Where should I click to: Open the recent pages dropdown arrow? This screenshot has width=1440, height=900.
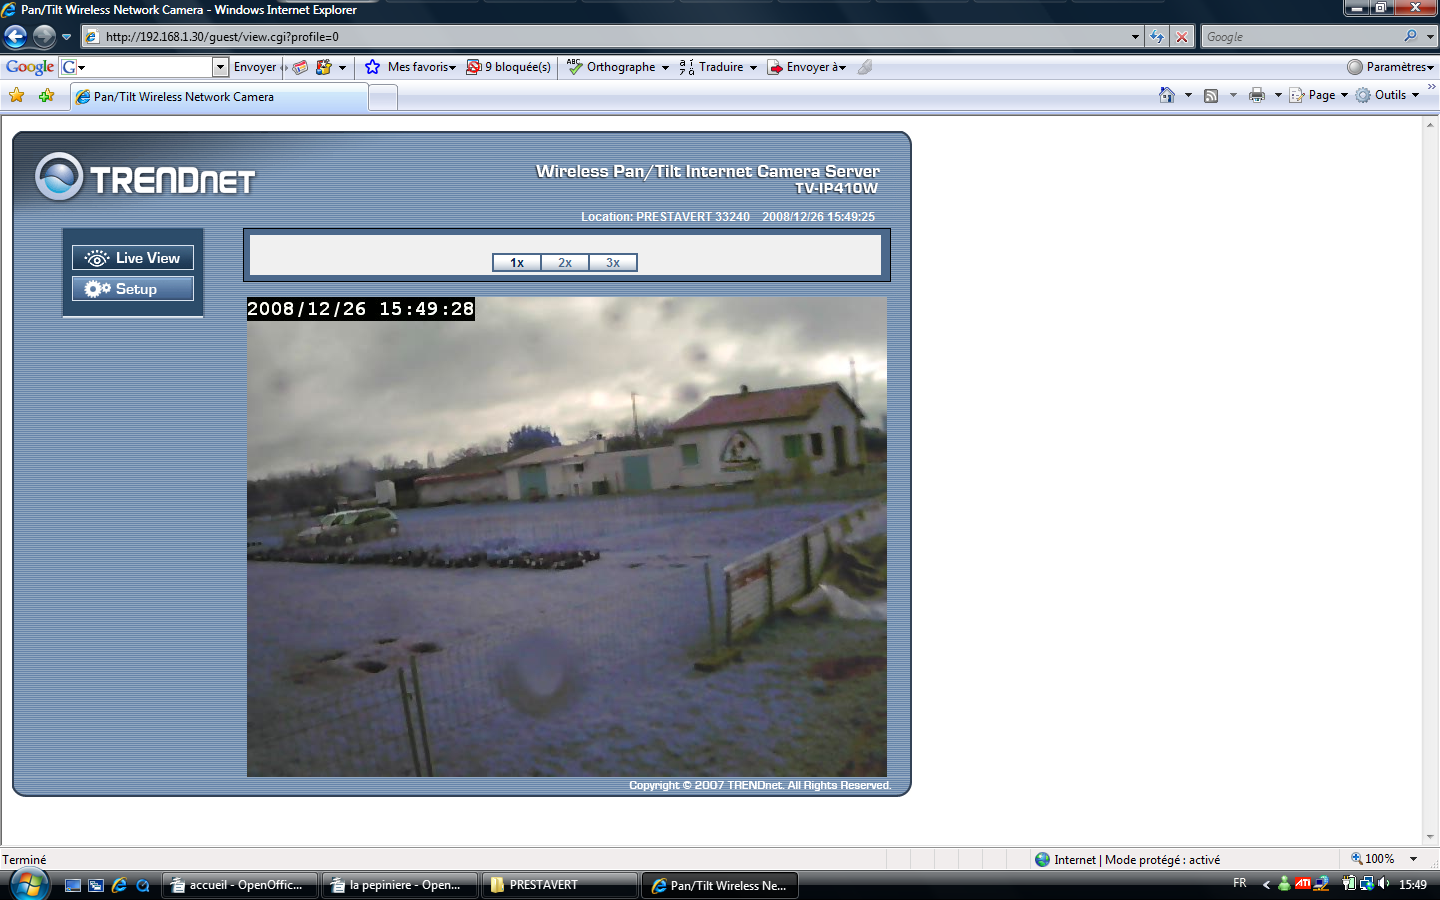coord(66,37)
